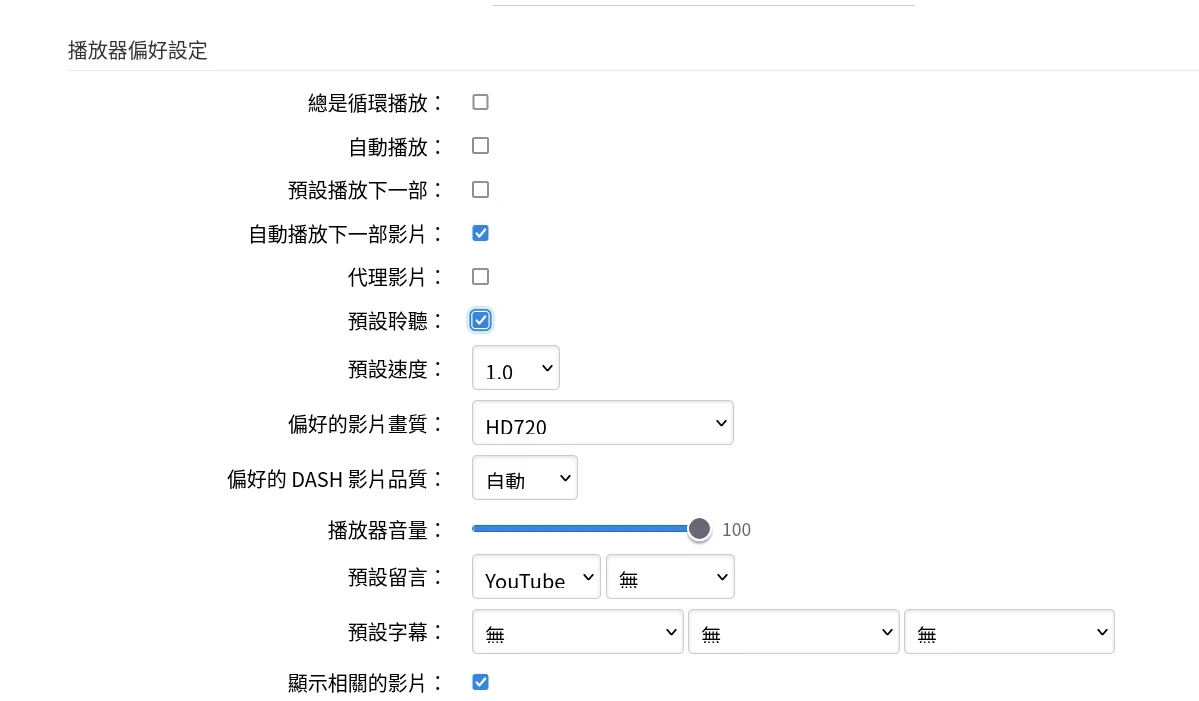Expand the second 預設留言 dropdown showing 無
The image size is (1199, 701).
[x=670, y=578]
